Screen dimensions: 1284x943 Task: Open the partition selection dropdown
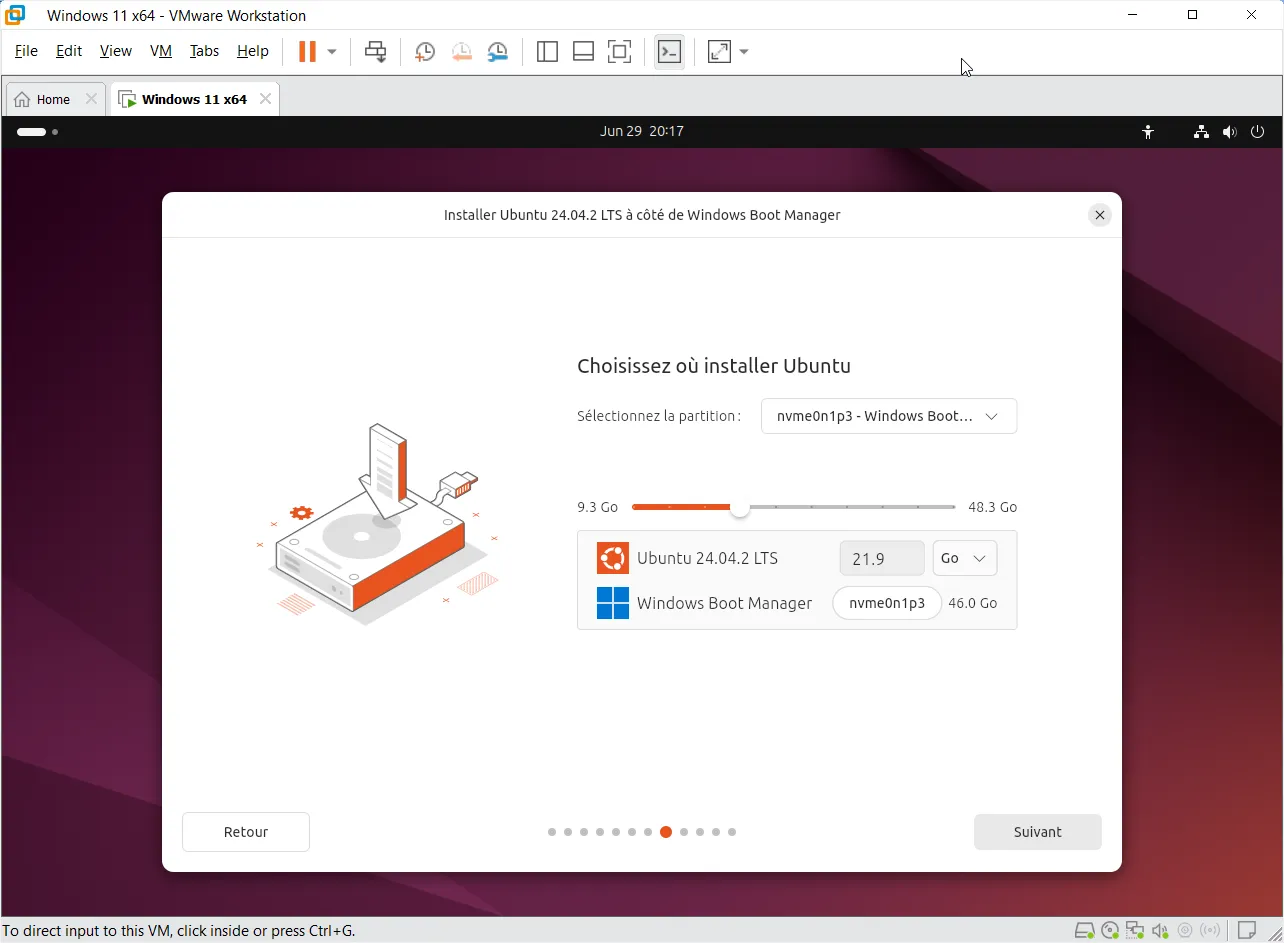[x=889, y=416]
